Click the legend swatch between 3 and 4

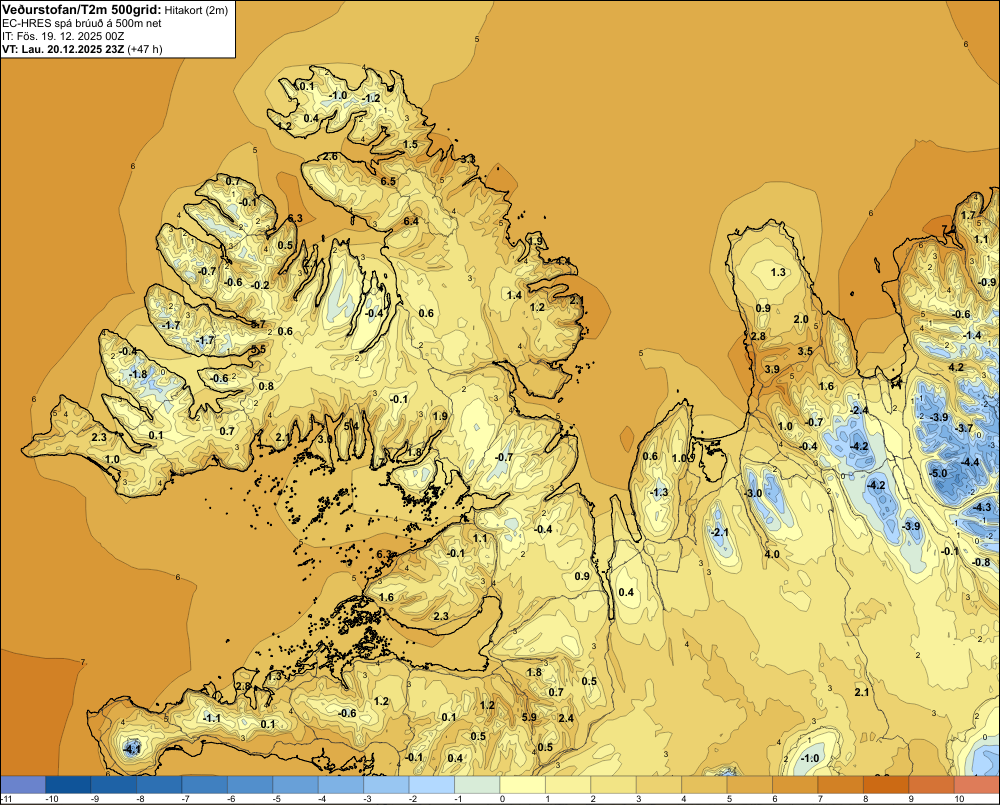point(659,784)
